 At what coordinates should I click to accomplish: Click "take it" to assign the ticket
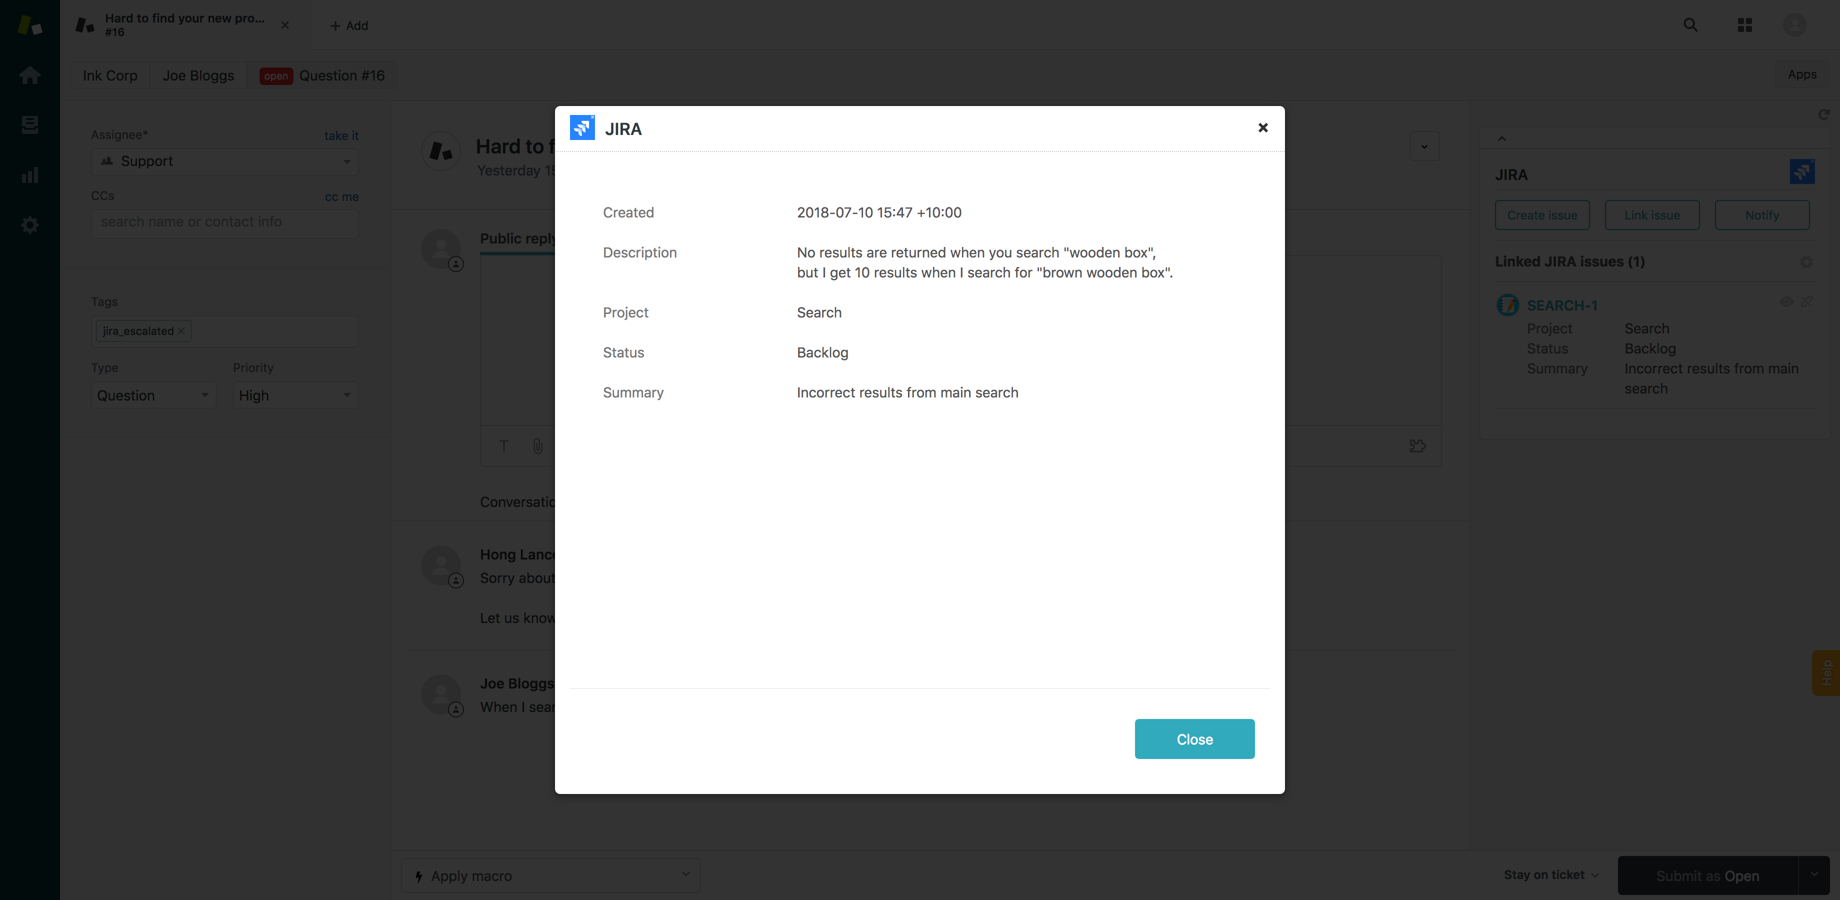pyautogui.click(x=340, y=135)
